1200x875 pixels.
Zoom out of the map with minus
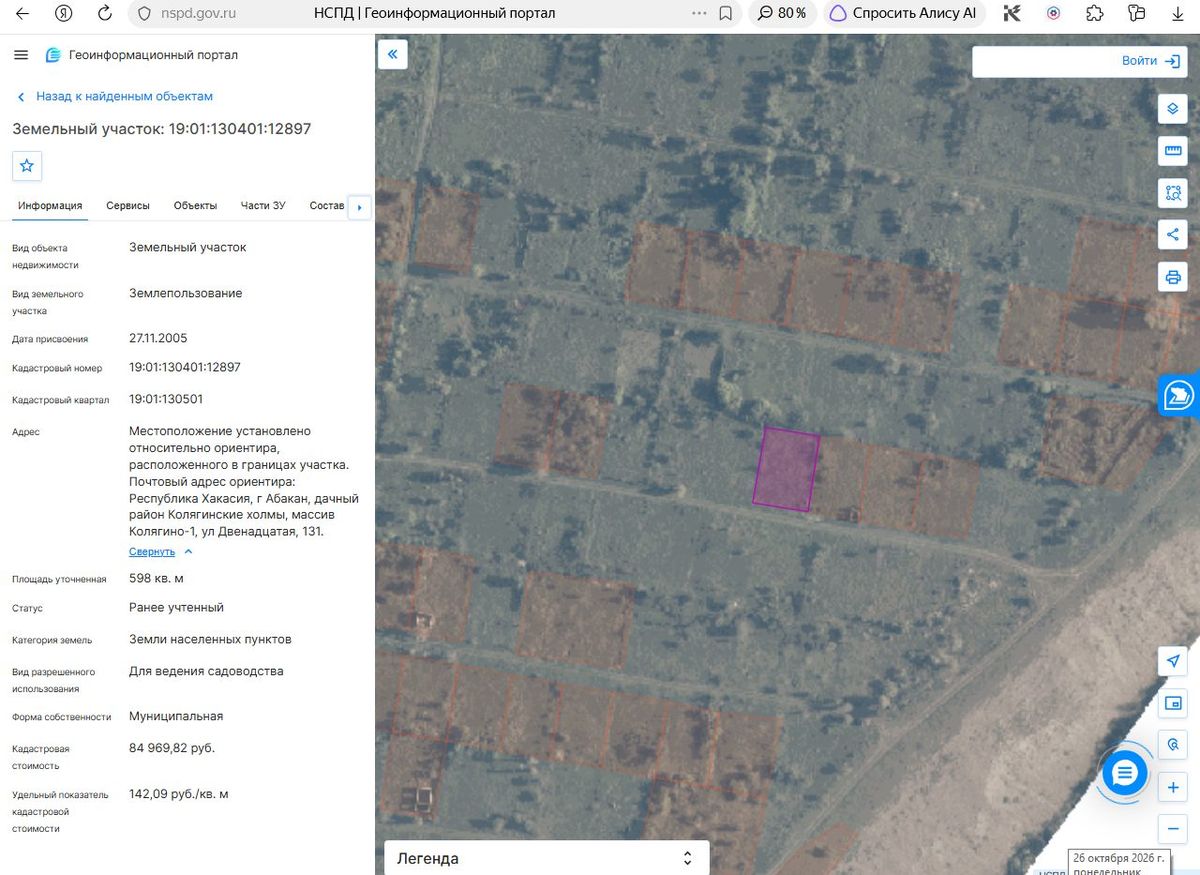[1172, 829]
